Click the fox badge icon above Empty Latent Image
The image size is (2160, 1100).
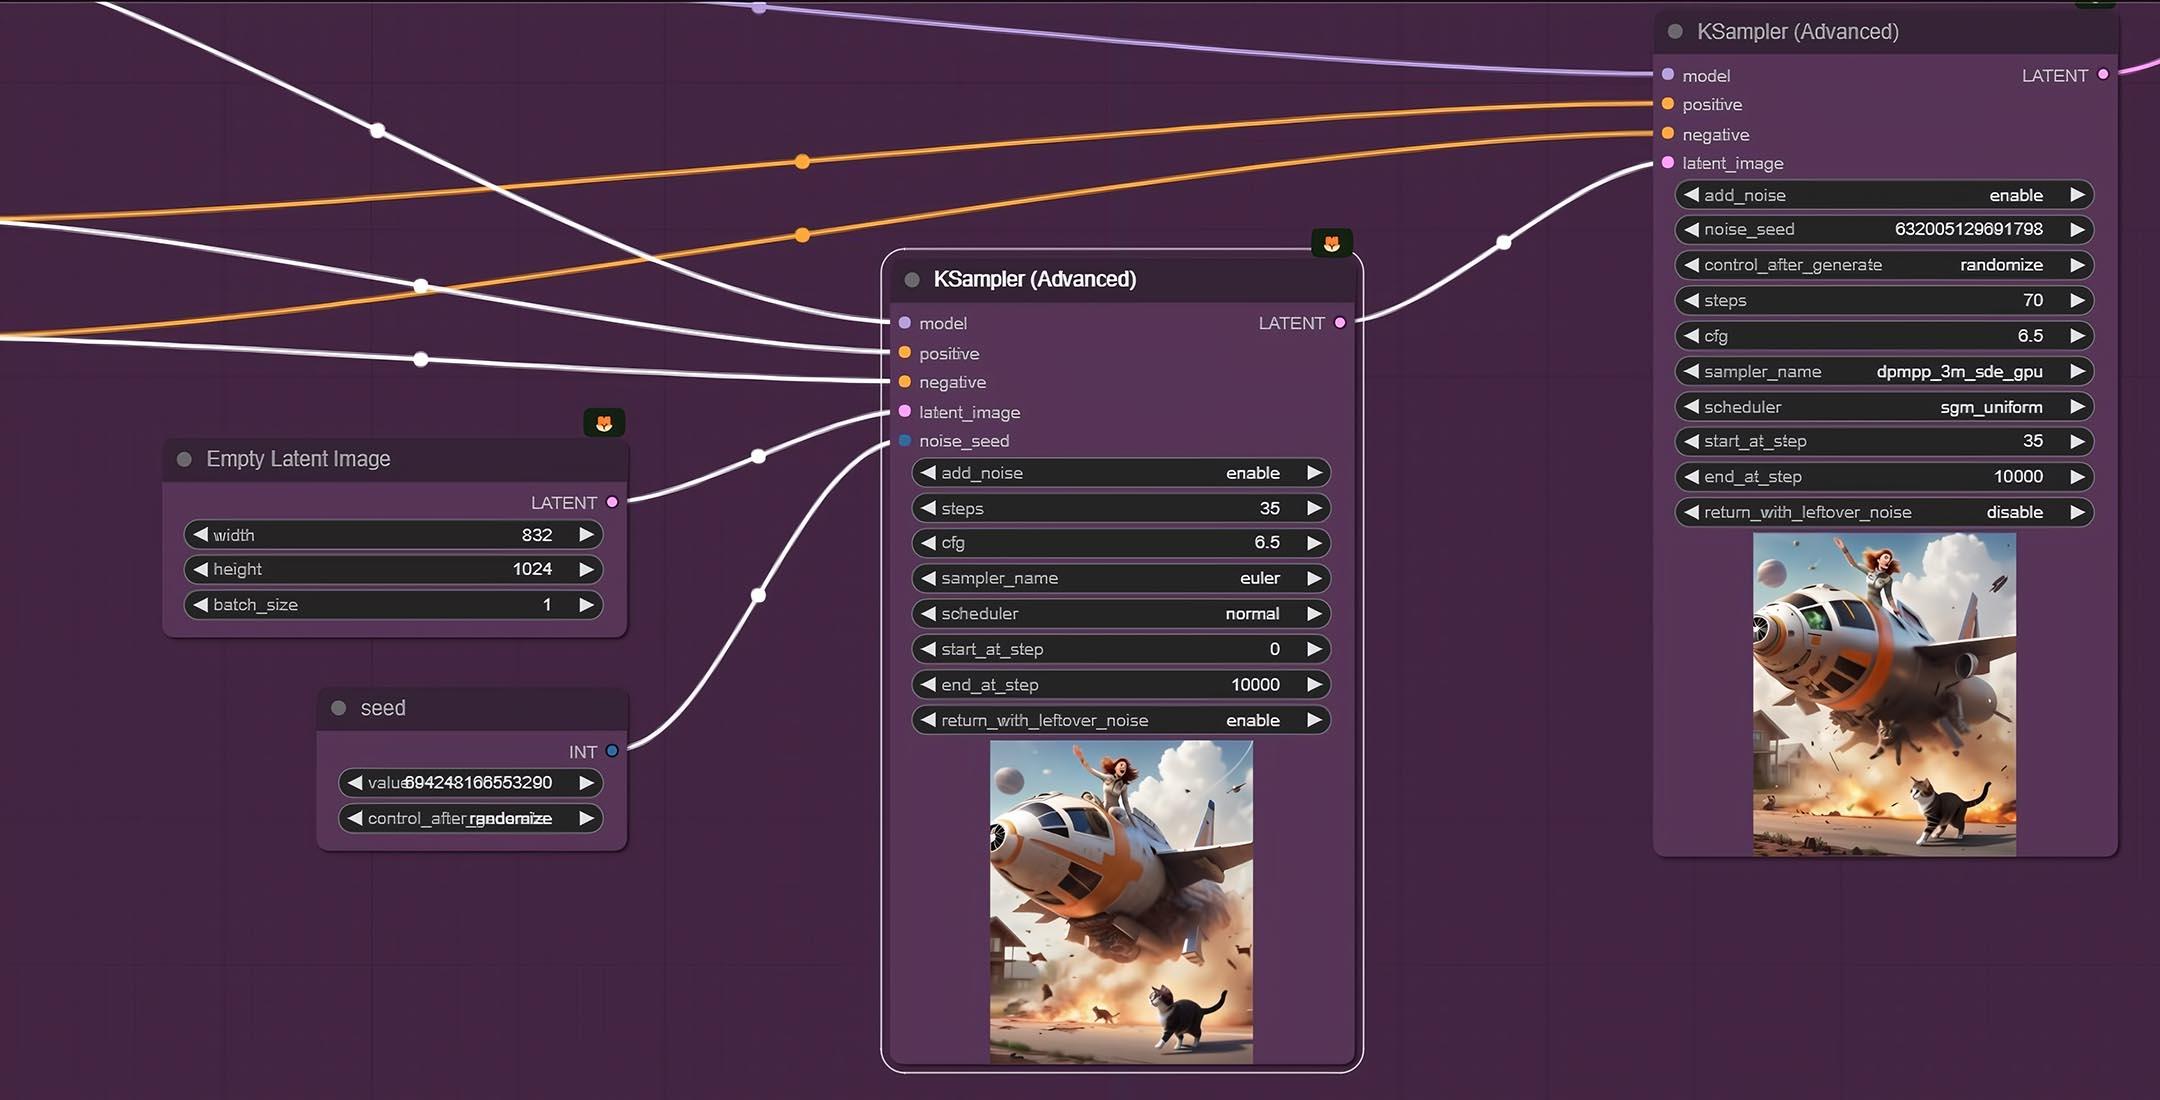point(604,423)
